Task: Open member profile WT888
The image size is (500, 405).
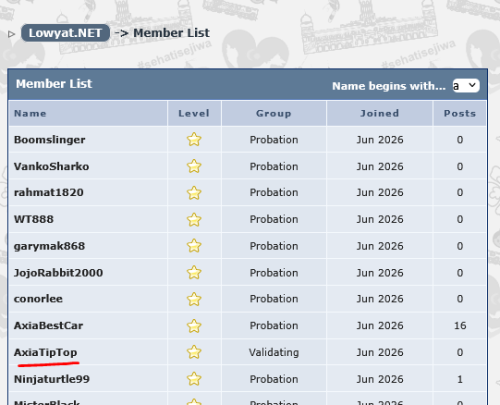Action: 34,219
